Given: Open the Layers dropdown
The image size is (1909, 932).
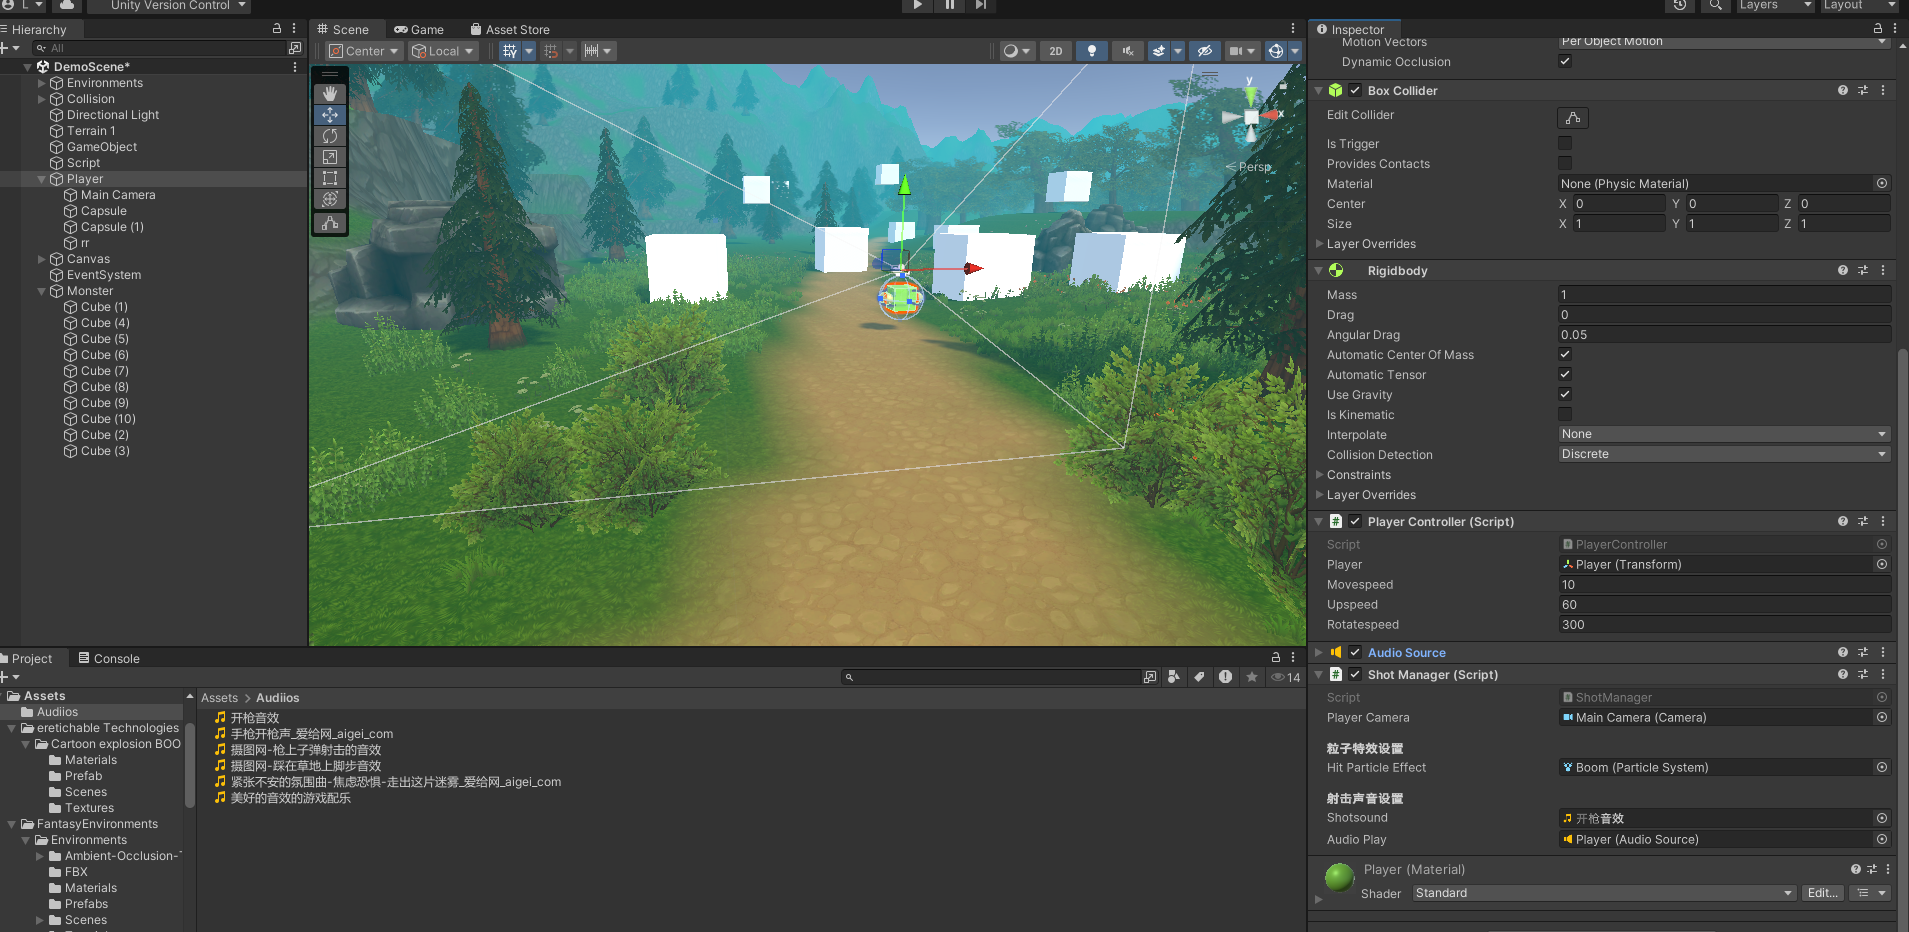Looking at the screenshot, I should [x=1775, y=5].
